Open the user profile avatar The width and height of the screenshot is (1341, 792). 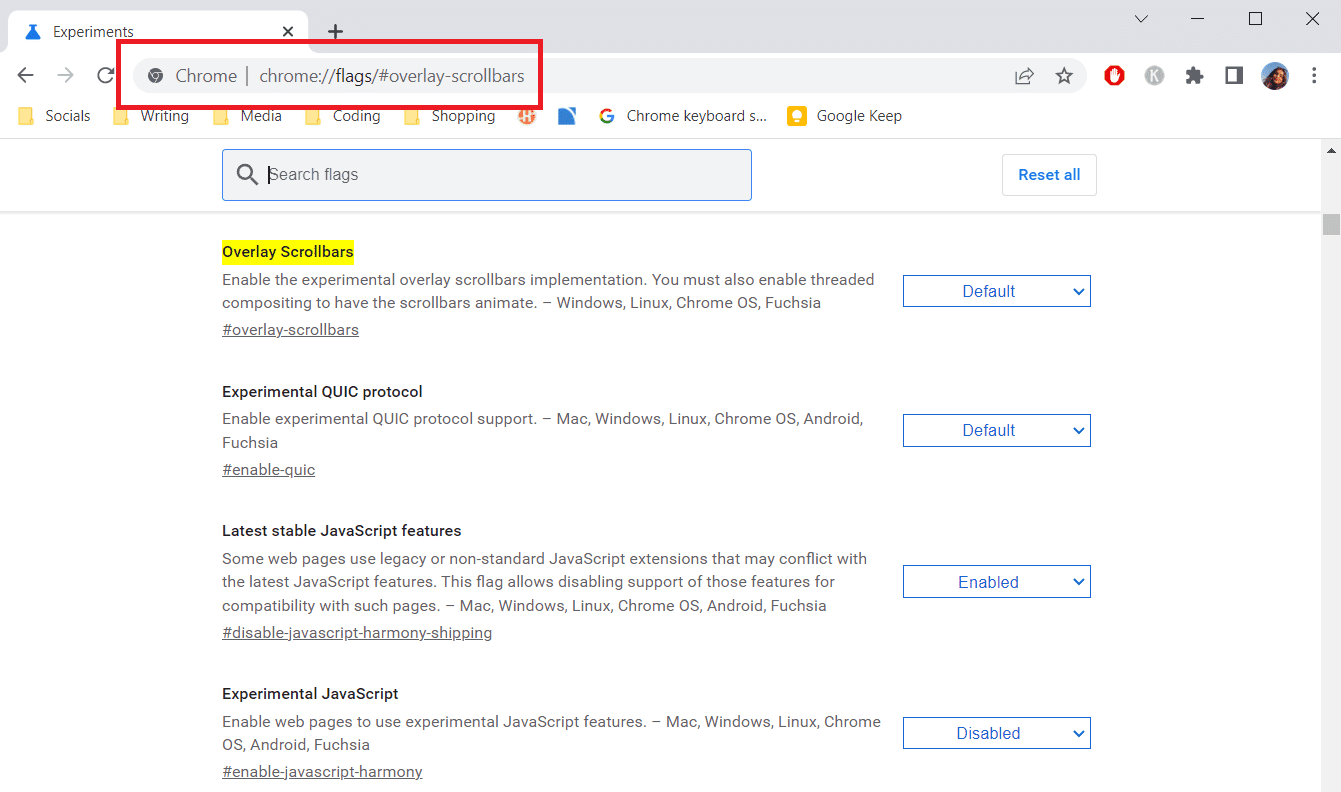point(1275,75)
